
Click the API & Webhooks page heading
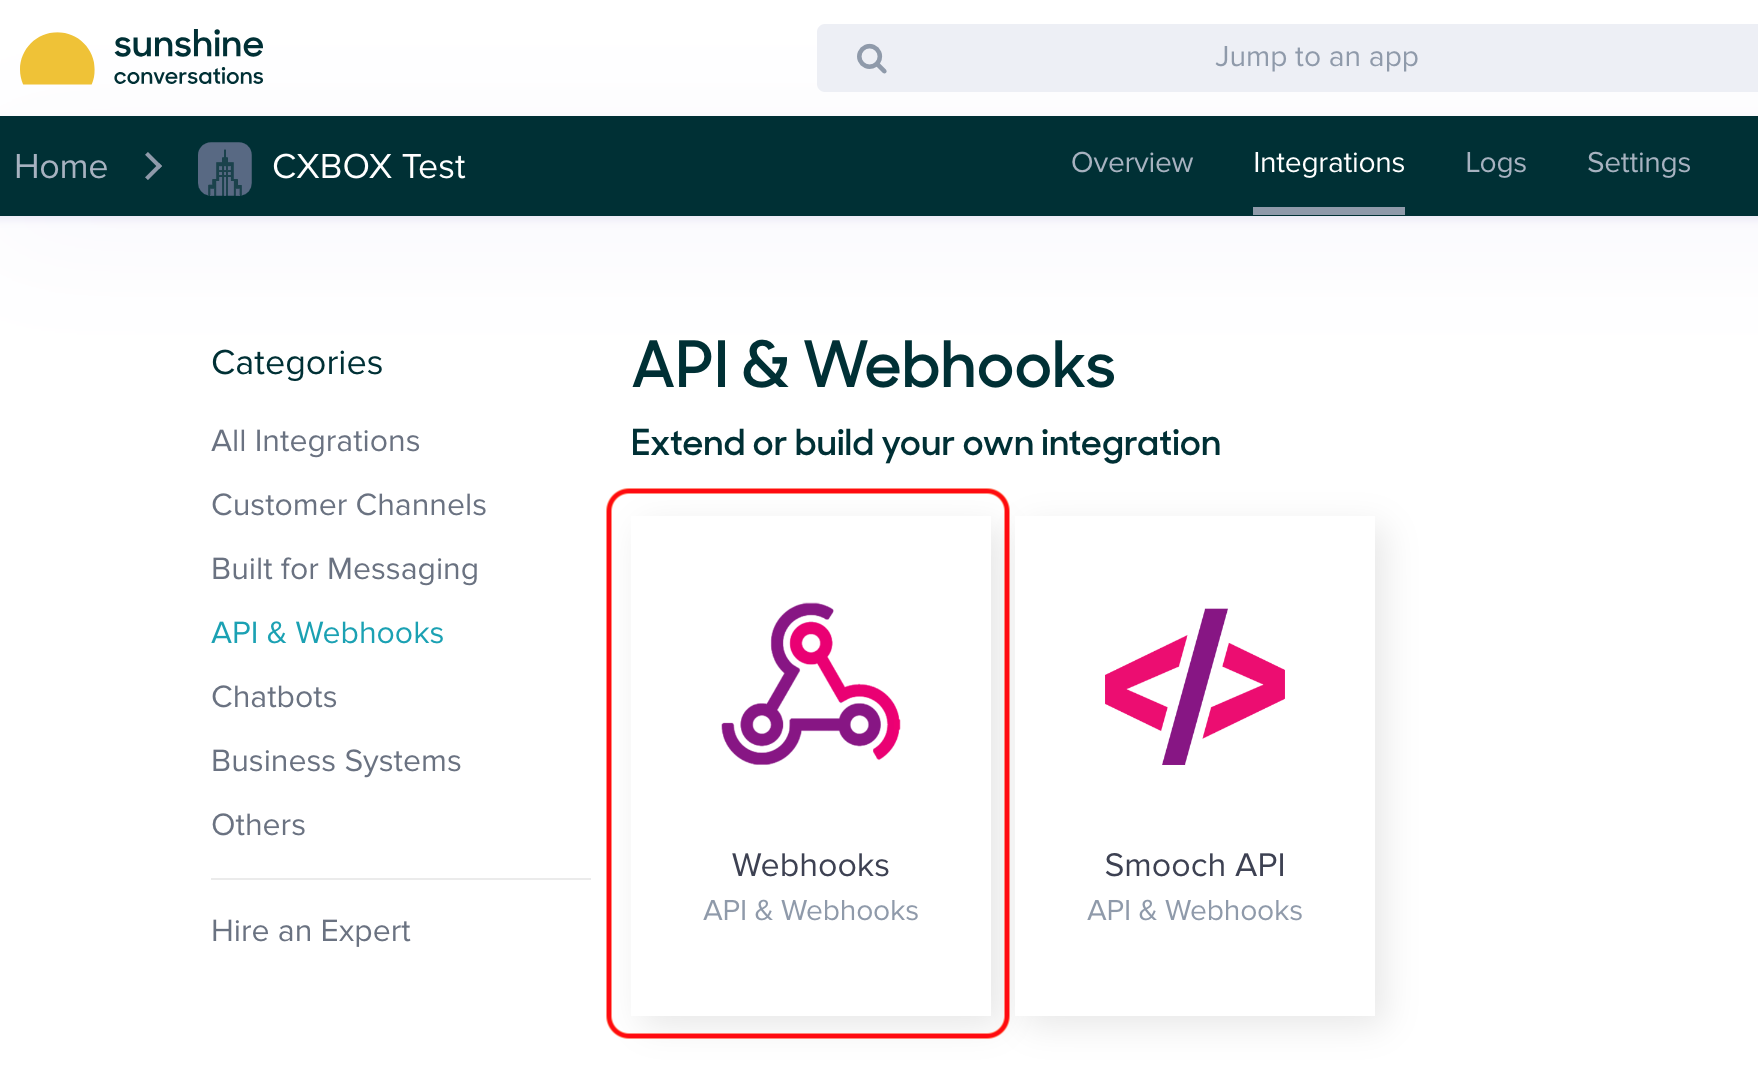click(874, 365)
